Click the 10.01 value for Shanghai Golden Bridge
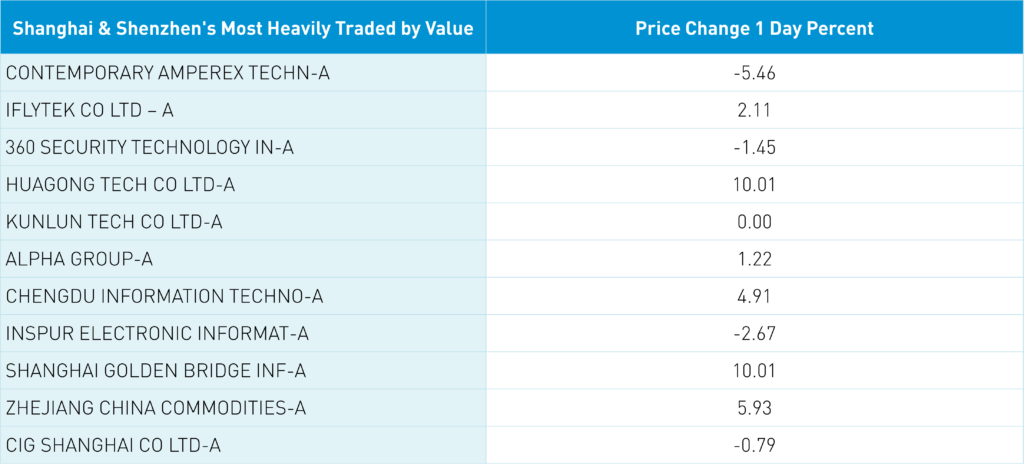 click(x=754, y=371)
